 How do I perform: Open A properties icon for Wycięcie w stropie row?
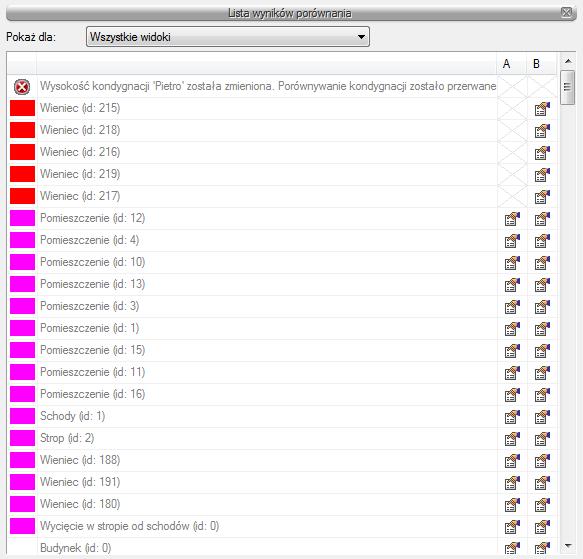[512, 526]
